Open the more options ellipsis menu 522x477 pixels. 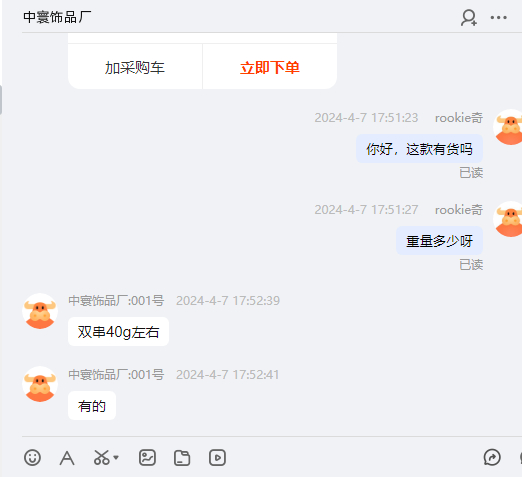[x=499, y=18]
